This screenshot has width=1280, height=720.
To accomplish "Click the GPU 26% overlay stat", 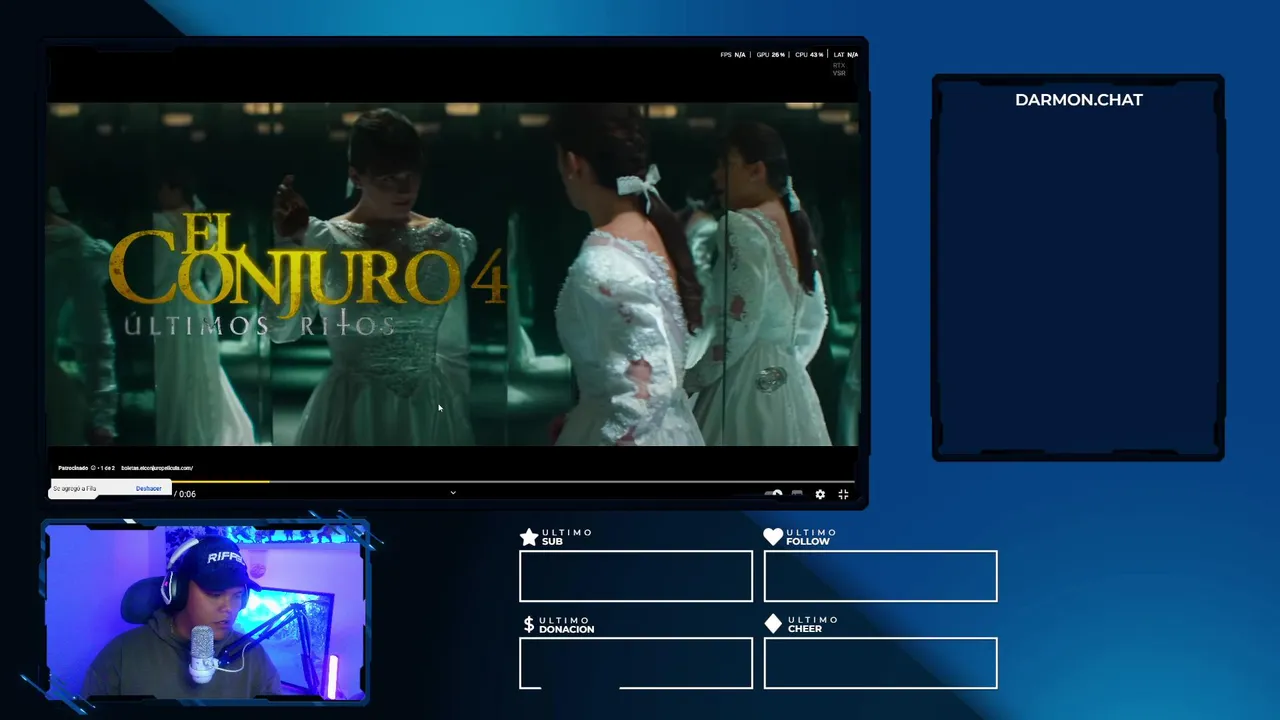I will tap(770, 55).
